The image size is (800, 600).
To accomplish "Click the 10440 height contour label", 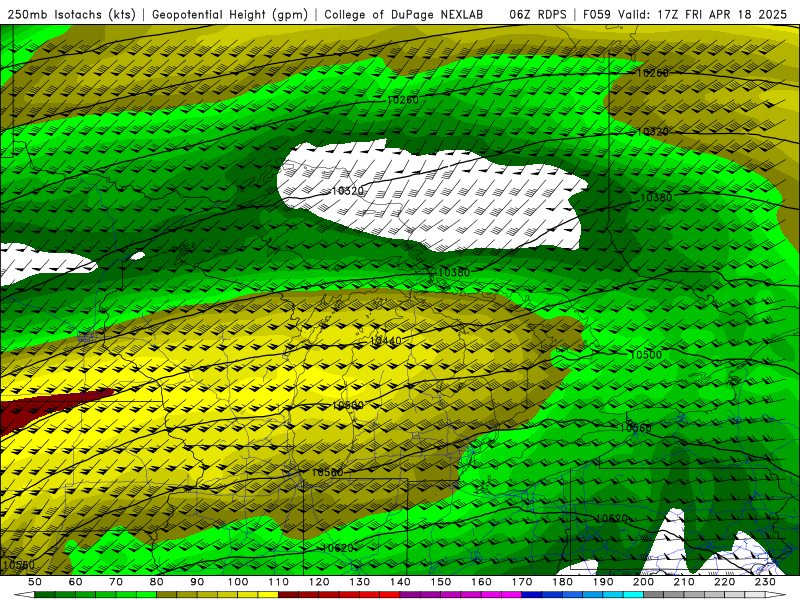I will (385, 341).
